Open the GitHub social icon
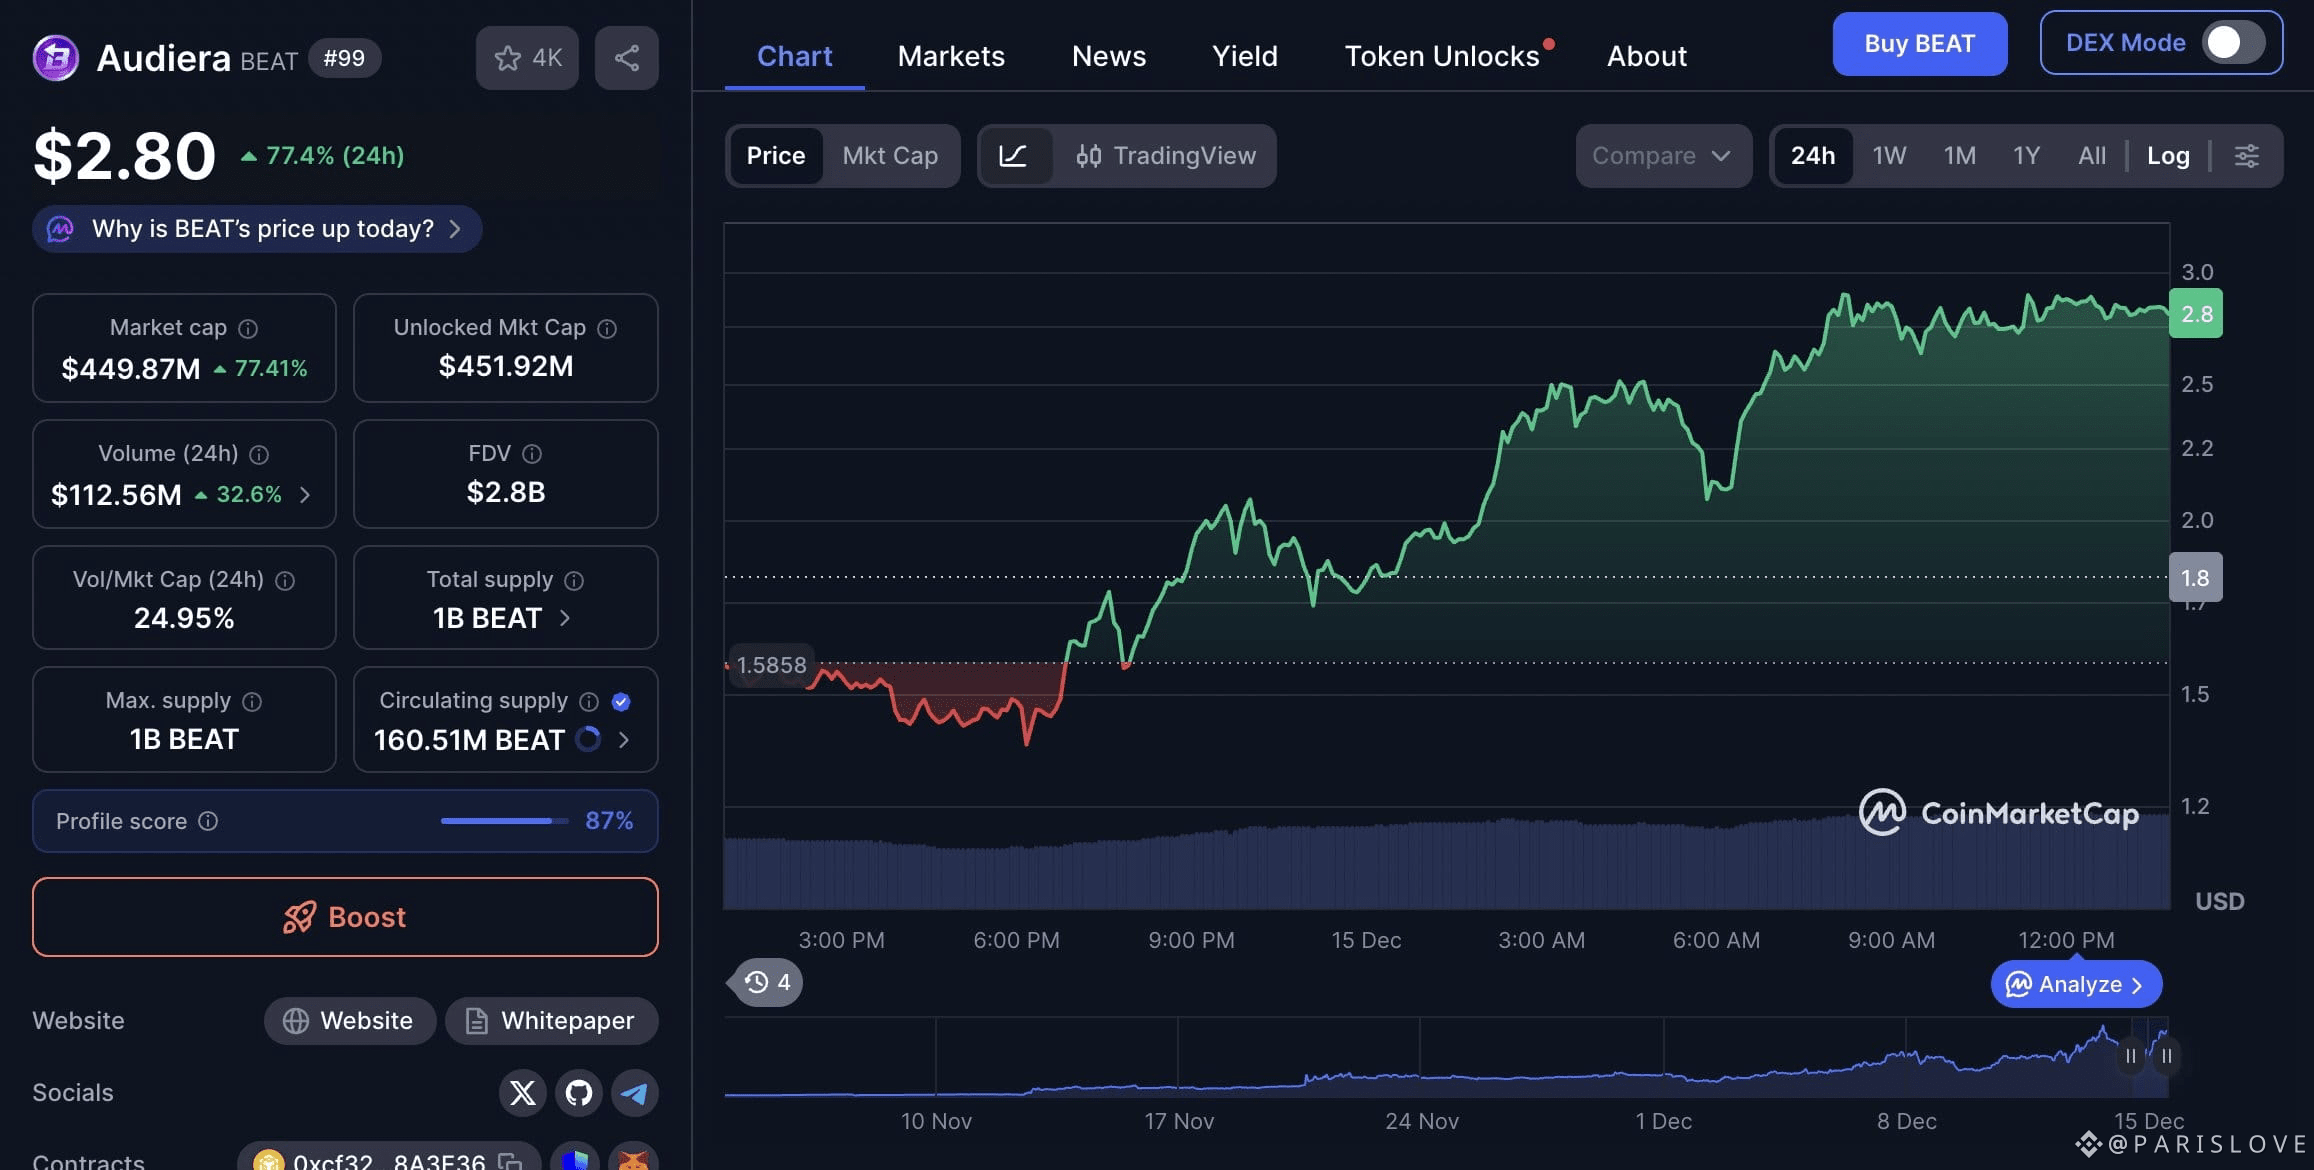Image resolution: width=2314 pixels, height=1170 pixels. (x=579, y=1092)
